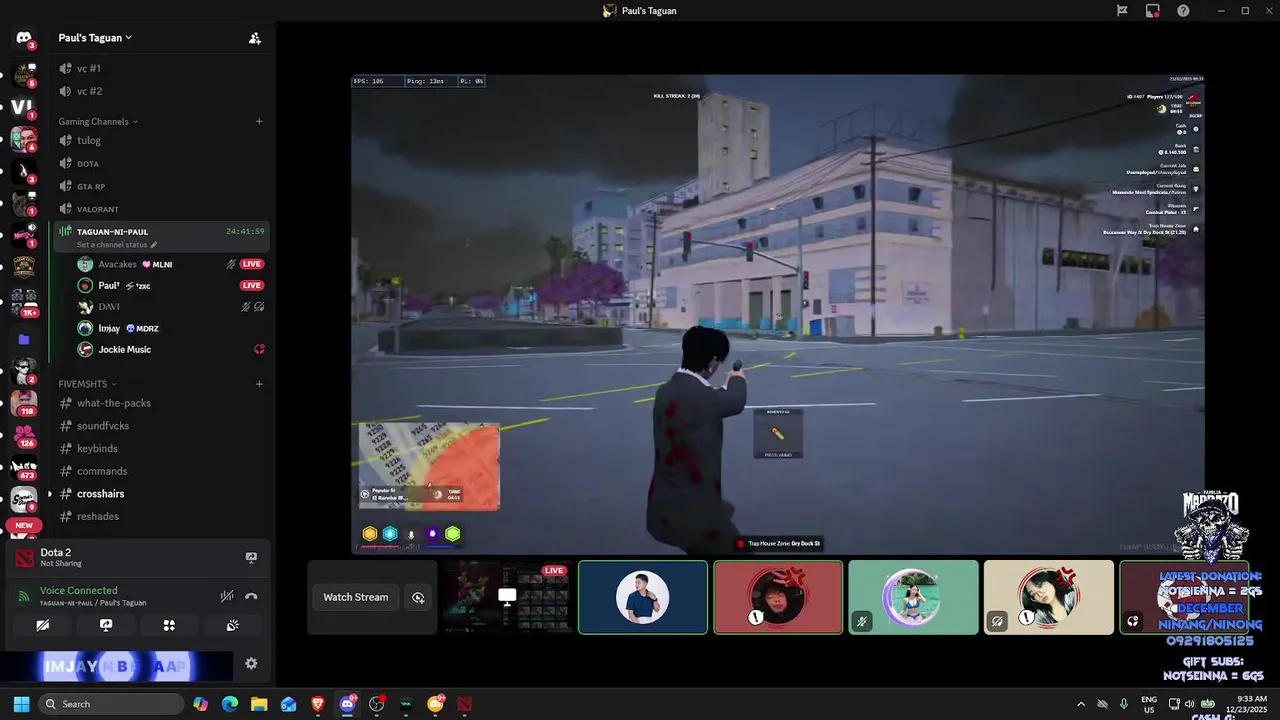Join the vc #2 voice channel

click(160, 91)
